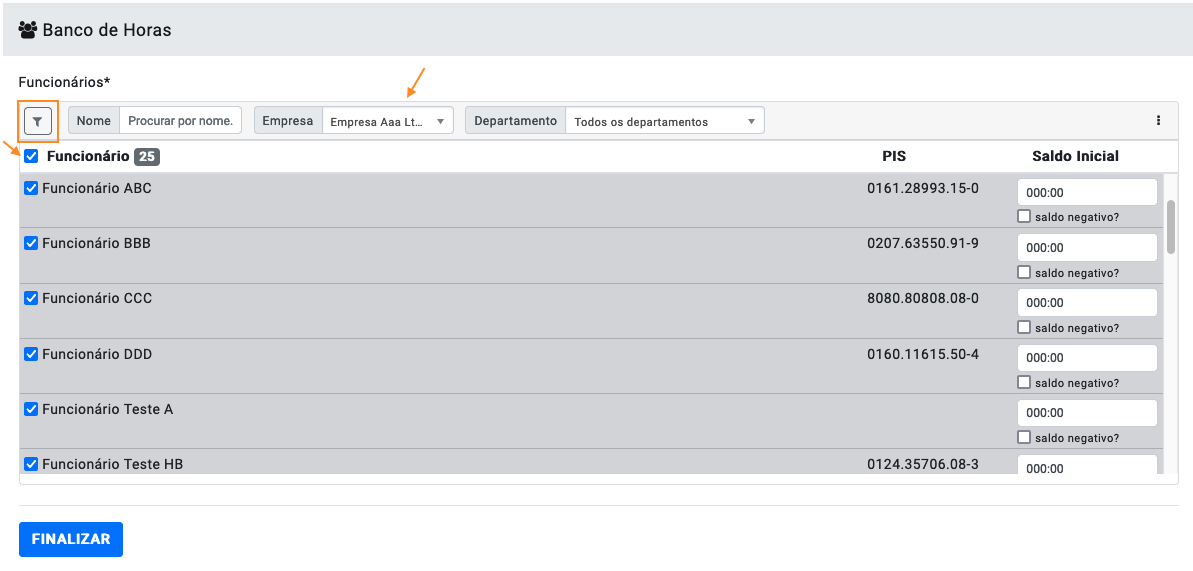
Task: Click the Banco de Horas people icon
Action: (28, 30)
